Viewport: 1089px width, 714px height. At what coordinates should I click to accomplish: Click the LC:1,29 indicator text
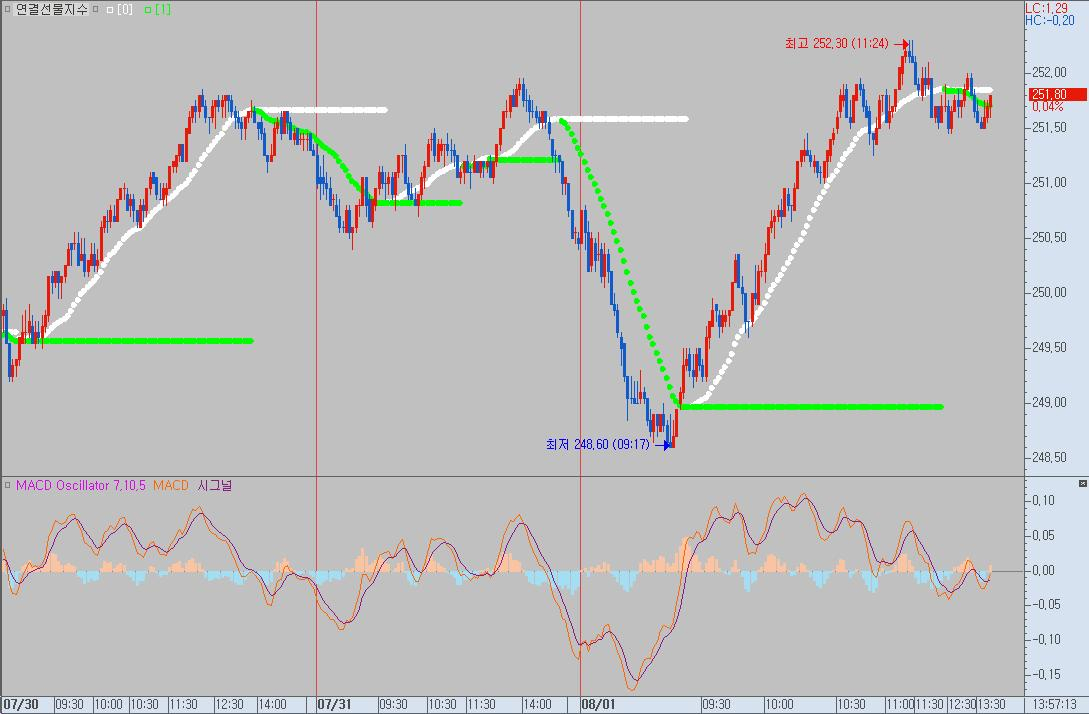[x=1047, y=8]
